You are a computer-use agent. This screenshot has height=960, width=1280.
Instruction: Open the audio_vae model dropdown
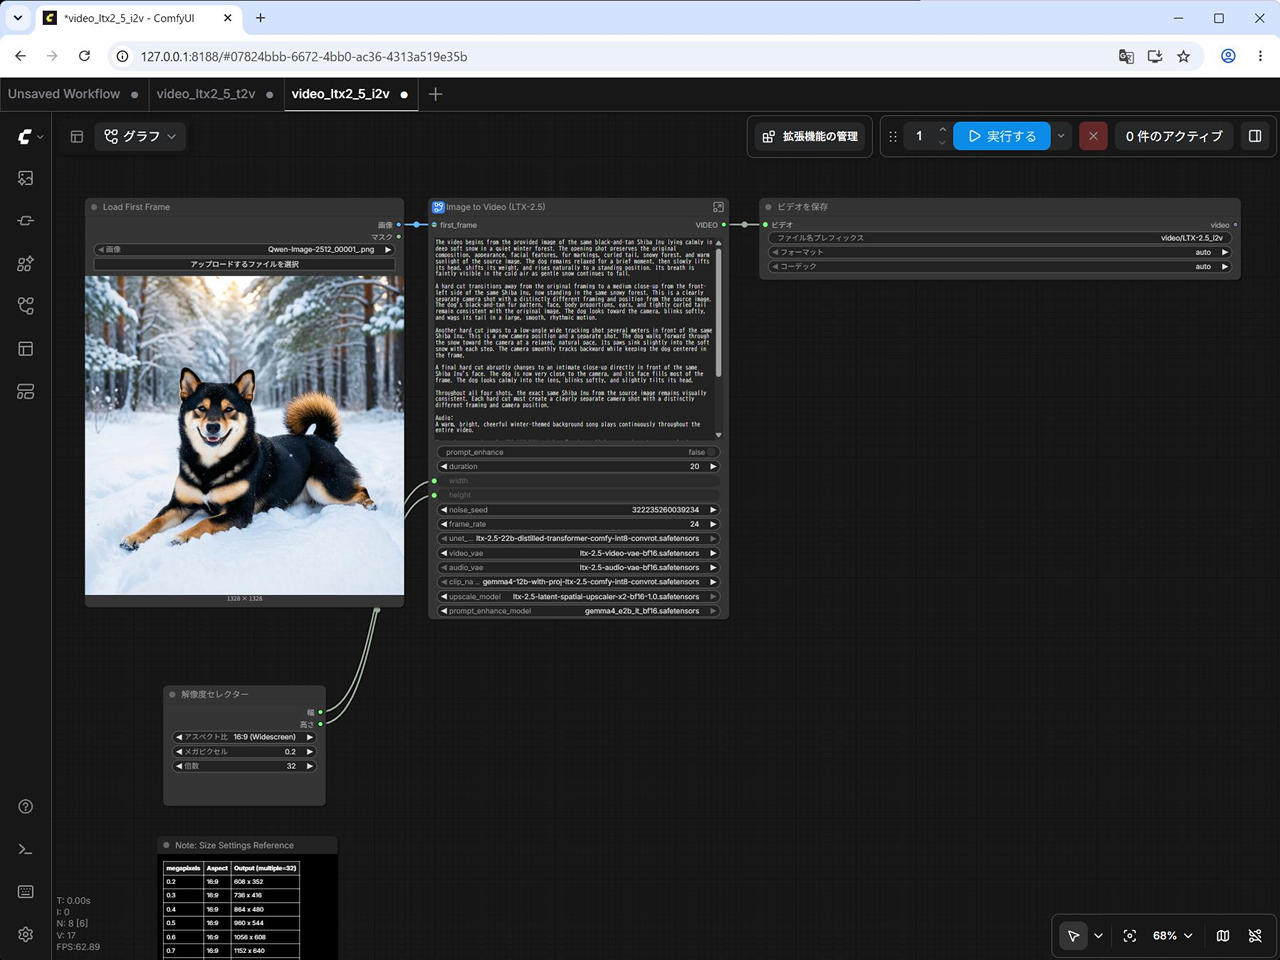tap(578, 567)
